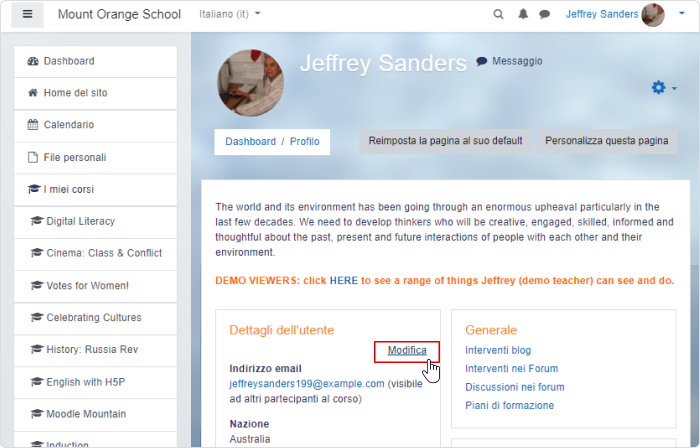Viewport: 700px width, 448px height.
Task: Open Interventi blog link
Action: tap(498, 350)
